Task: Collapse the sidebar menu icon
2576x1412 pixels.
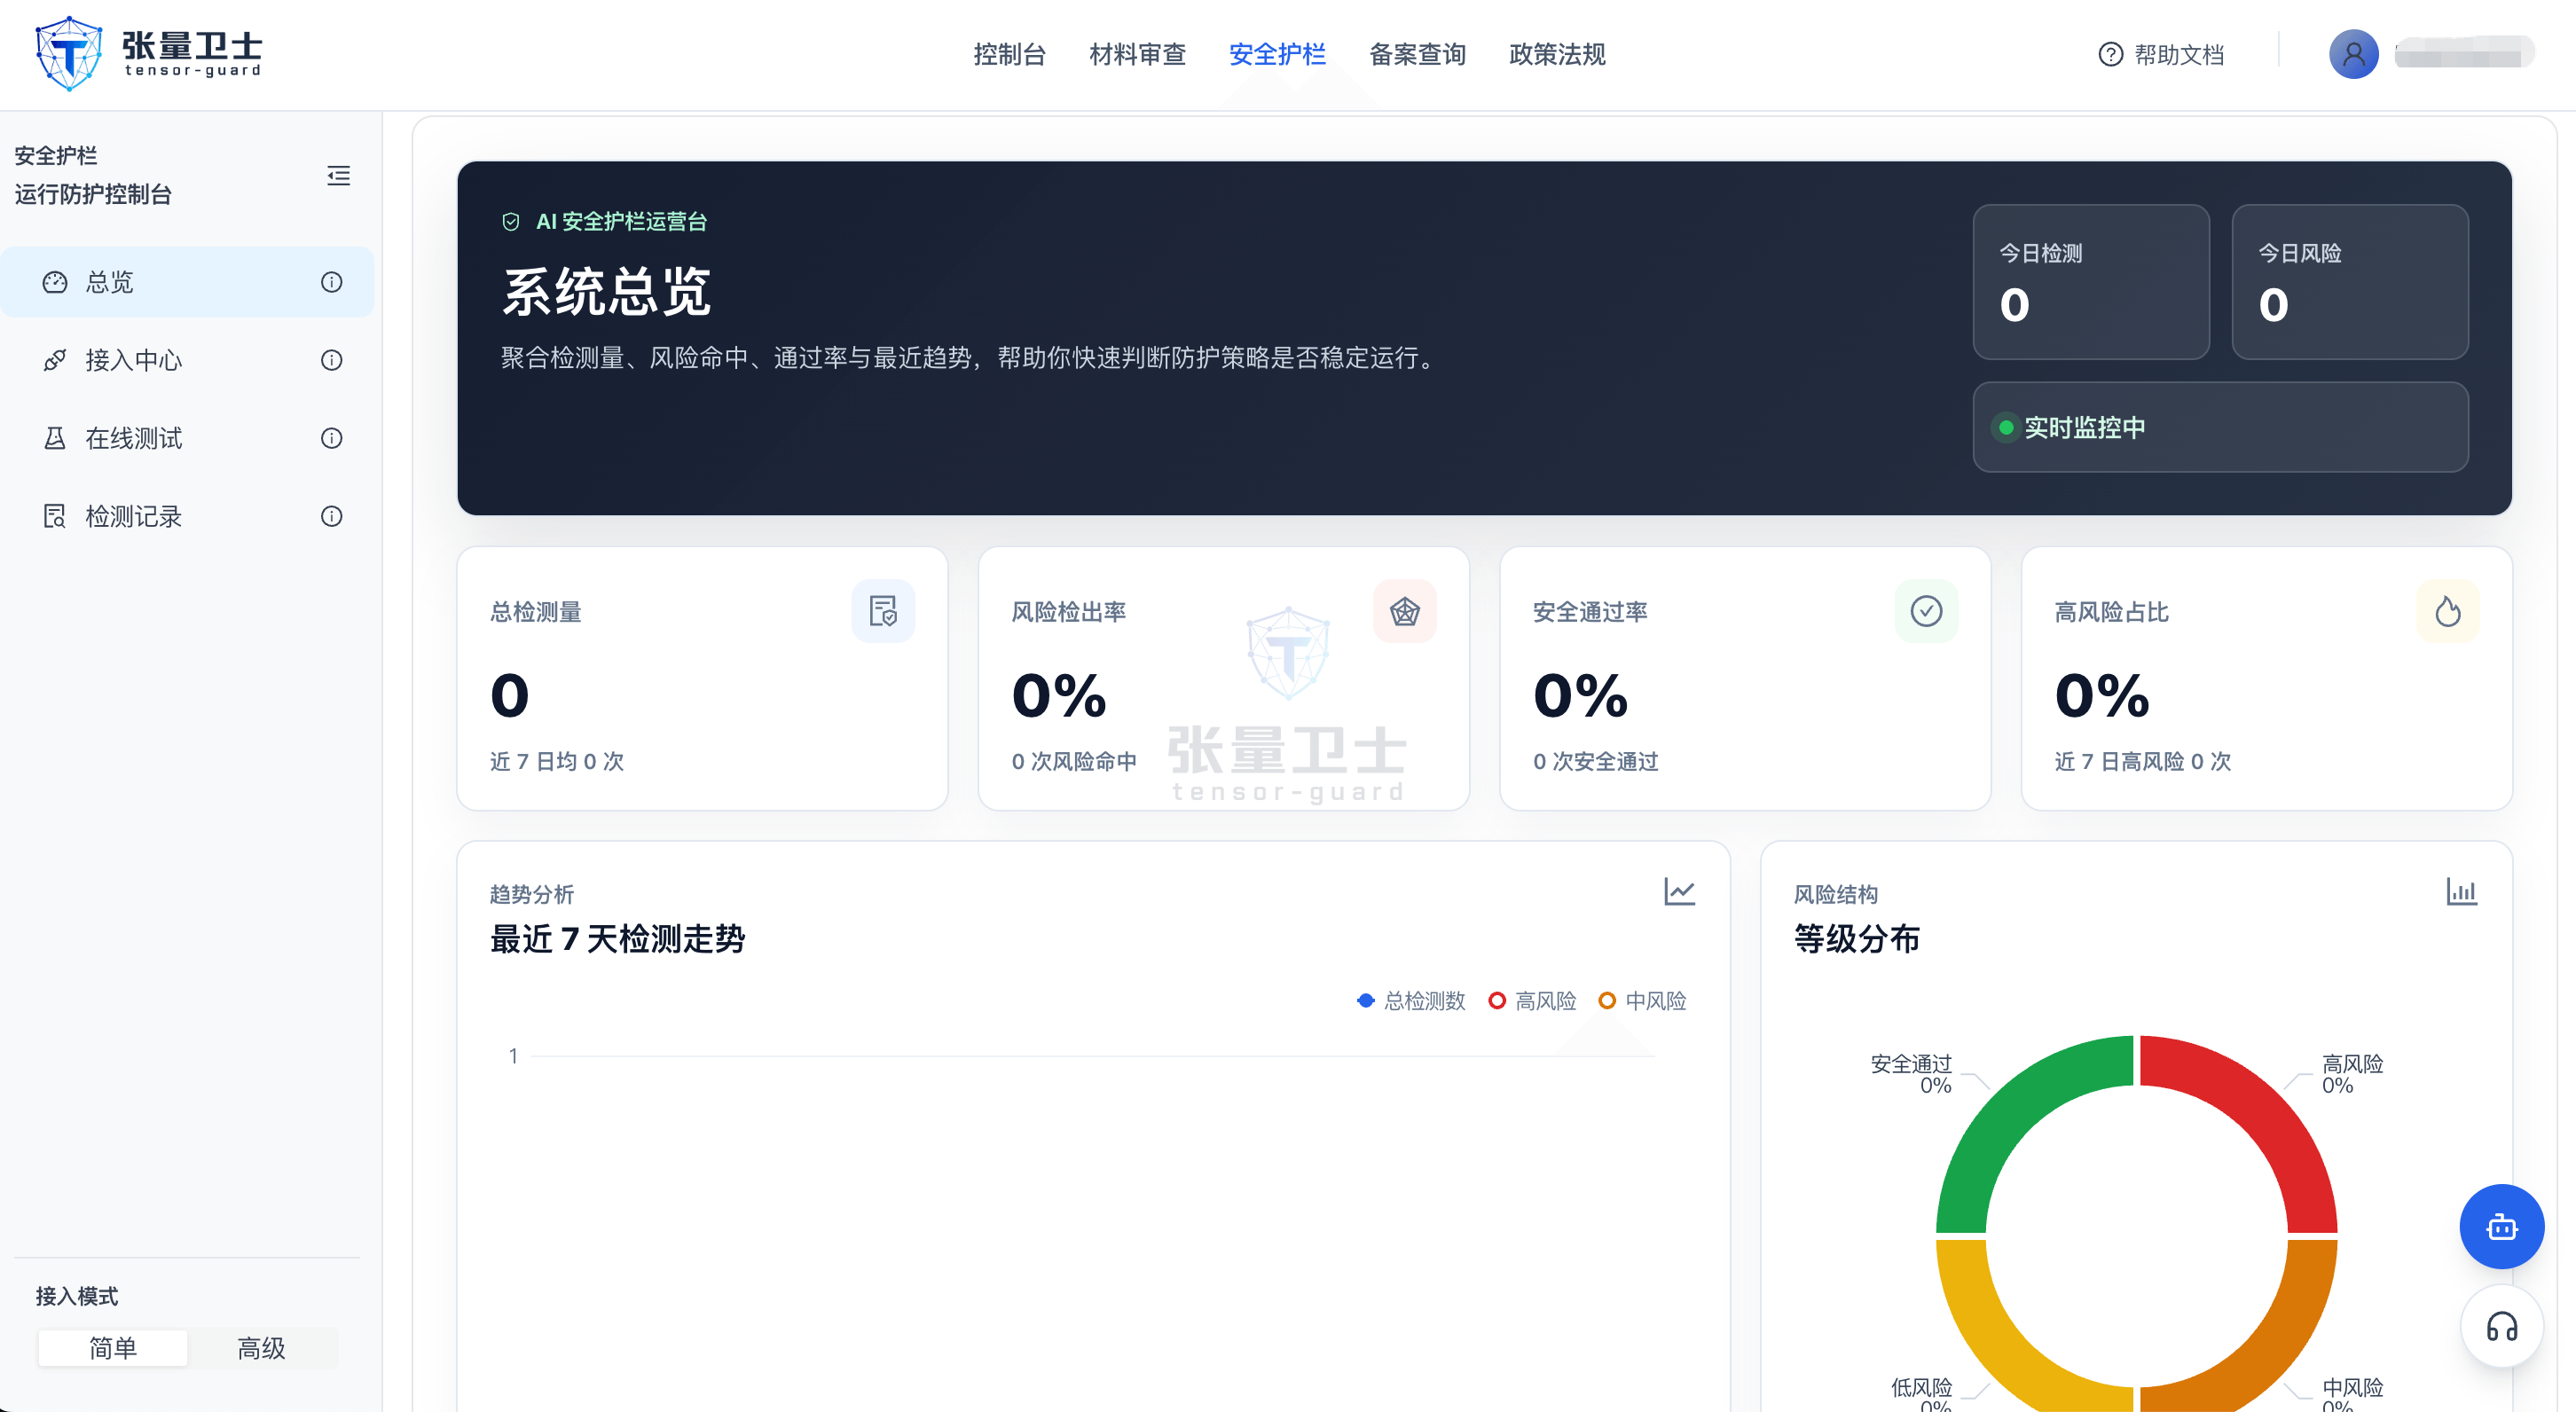Action: (x=339, y=176)
